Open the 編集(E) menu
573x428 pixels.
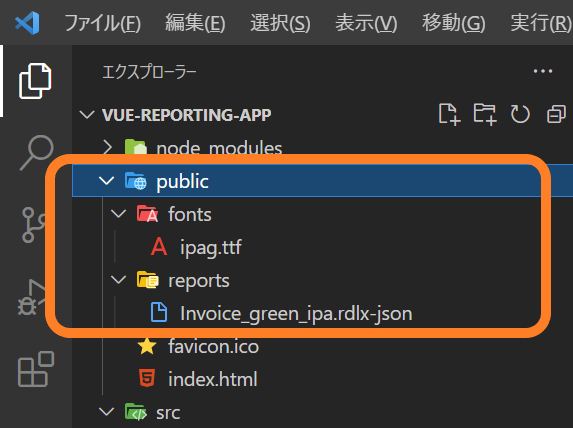point(195,23)
